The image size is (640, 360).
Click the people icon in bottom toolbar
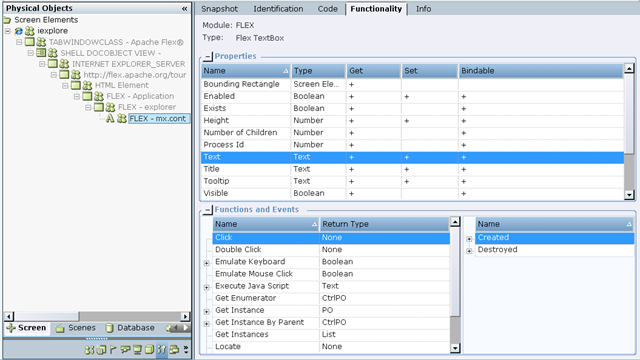click(89, 350)
